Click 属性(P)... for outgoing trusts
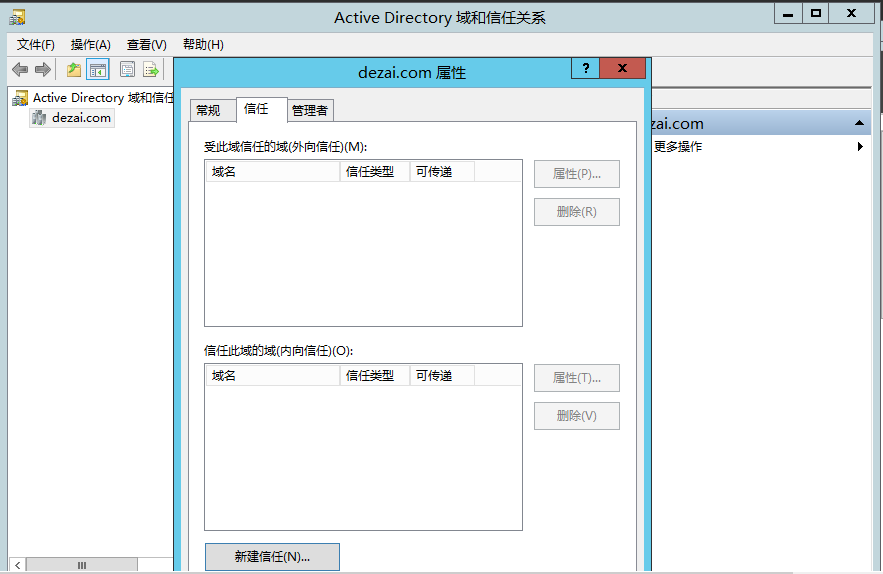883x574 pixels. [x=577, y=174]
